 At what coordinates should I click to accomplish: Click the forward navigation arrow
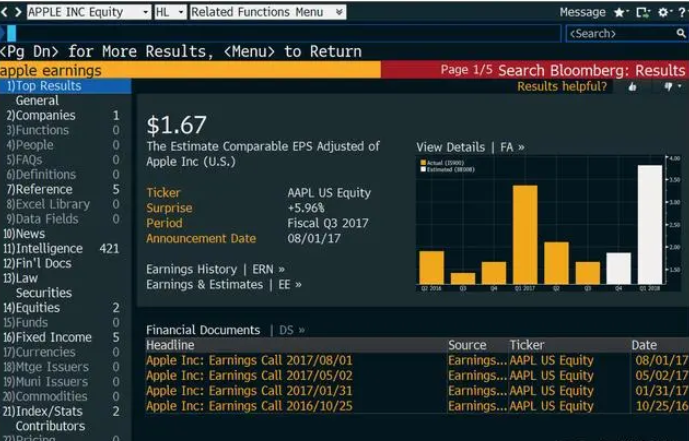18,12
